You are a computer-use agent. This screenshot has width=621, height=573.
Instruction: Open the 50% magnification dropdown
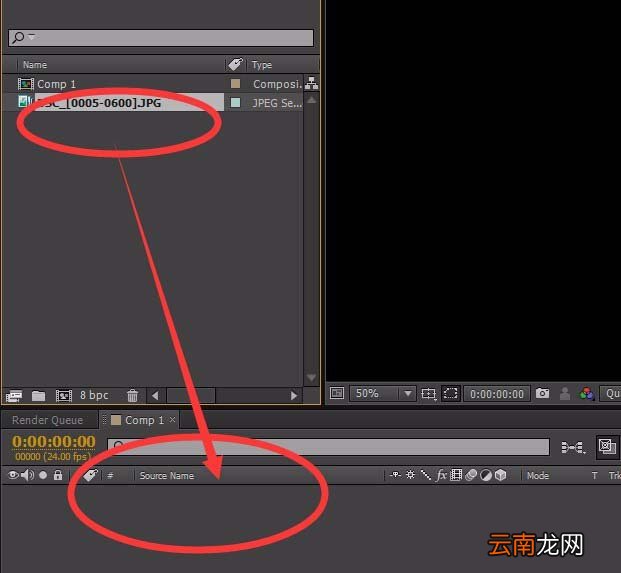click(x=383, y=394)
